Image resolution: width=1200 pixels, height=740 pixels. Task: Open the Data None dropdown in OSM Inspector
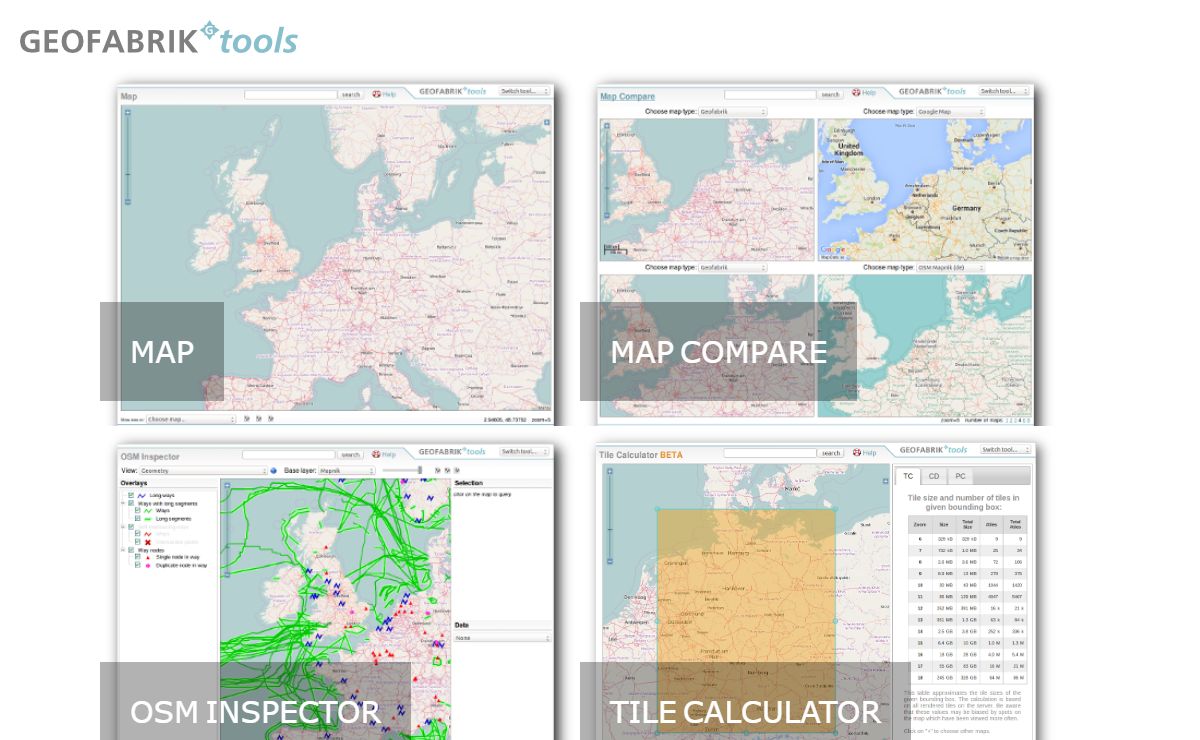(x=503, y=637)
